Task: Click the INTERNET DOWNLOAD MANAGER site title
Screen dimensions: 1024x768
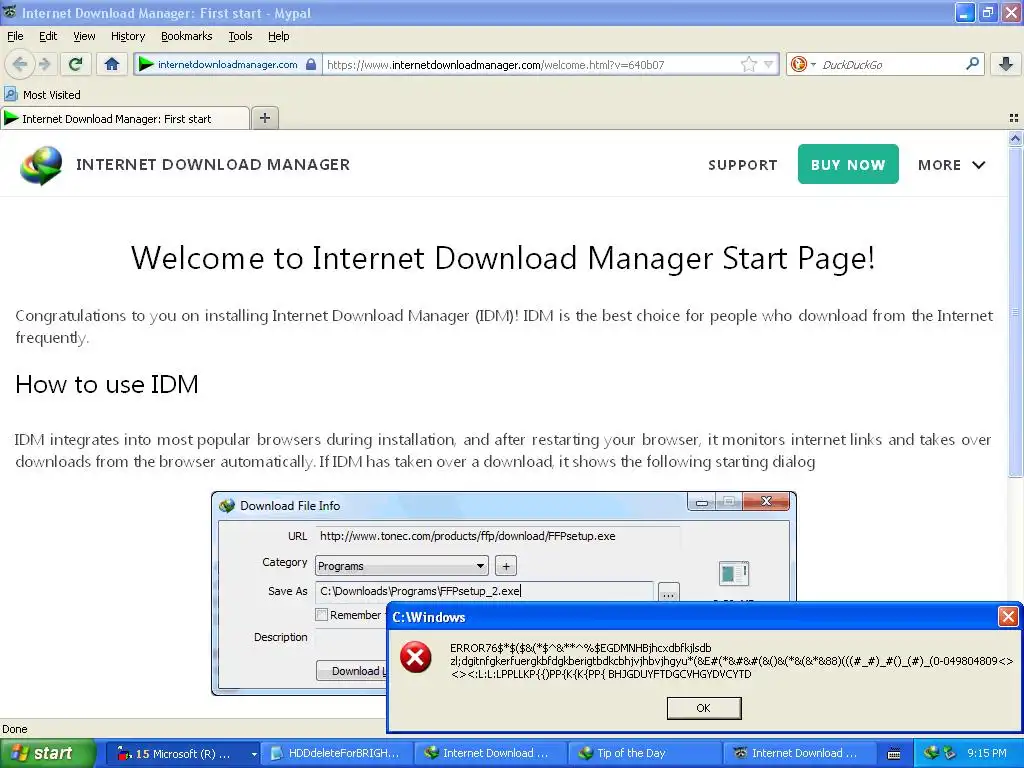Action: point(213,165)
